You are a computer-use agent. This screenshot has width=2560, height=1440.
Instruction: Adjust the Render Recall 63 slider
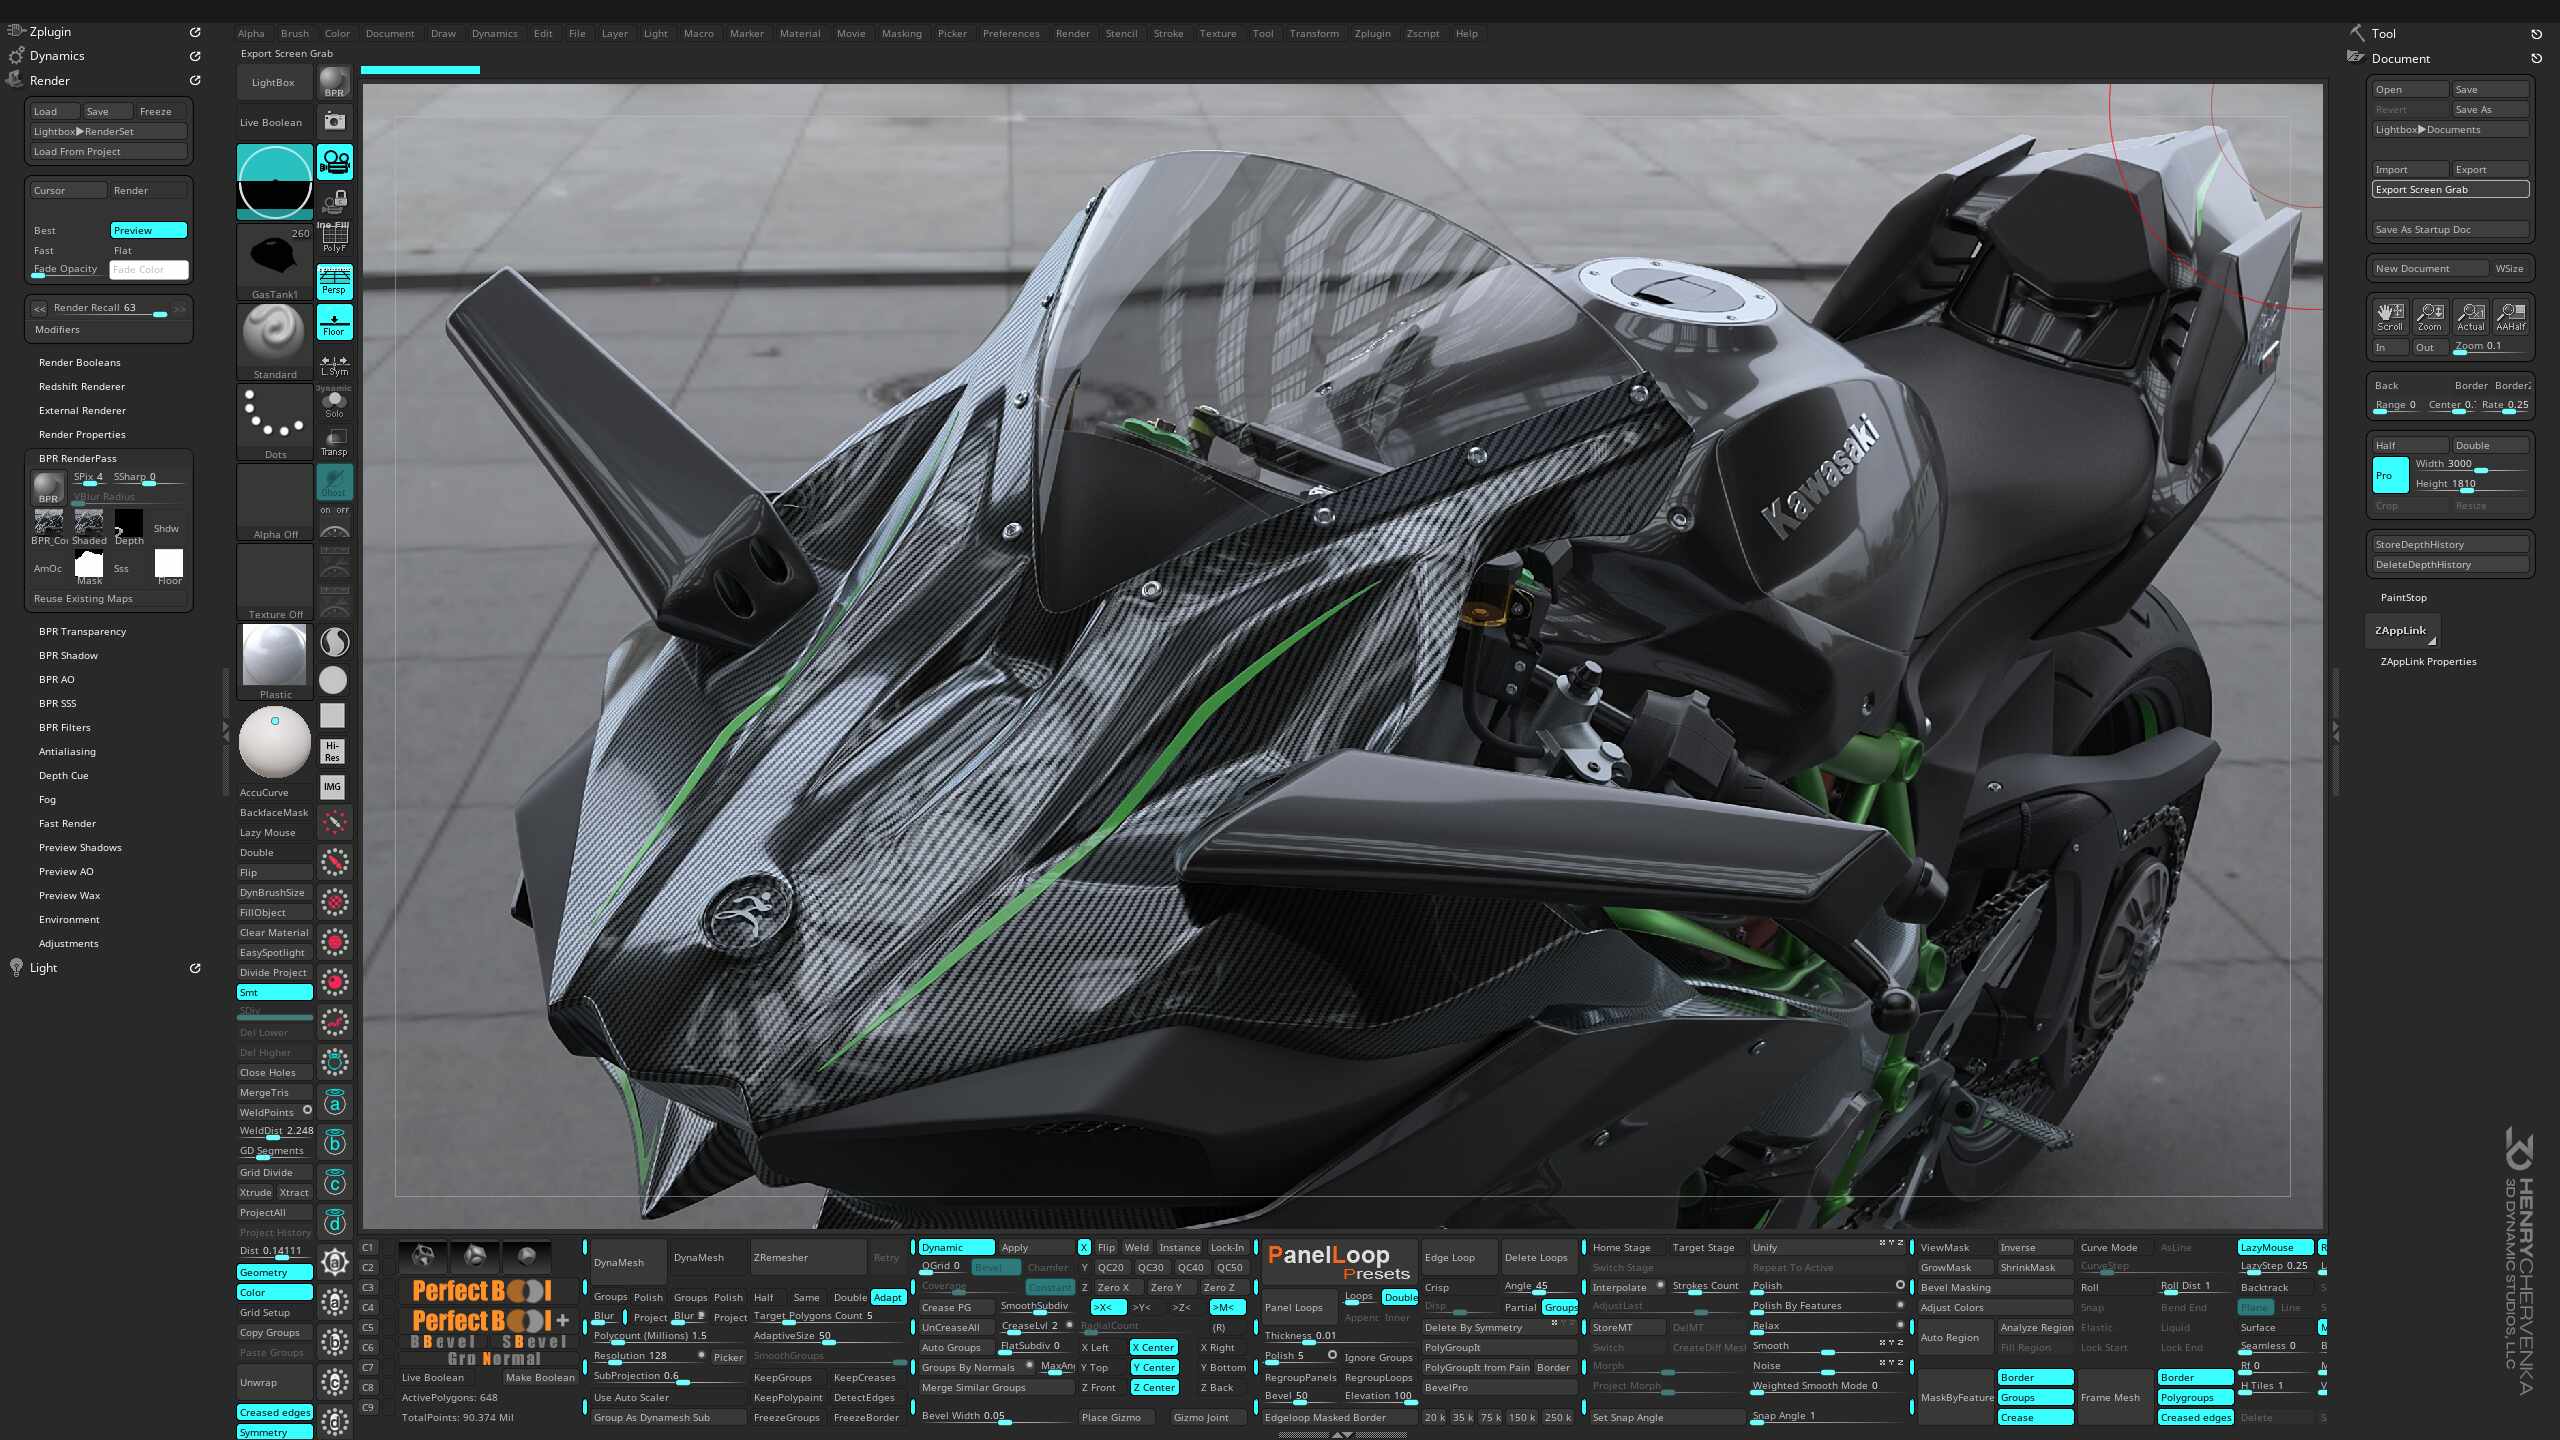tap(109, 308)
